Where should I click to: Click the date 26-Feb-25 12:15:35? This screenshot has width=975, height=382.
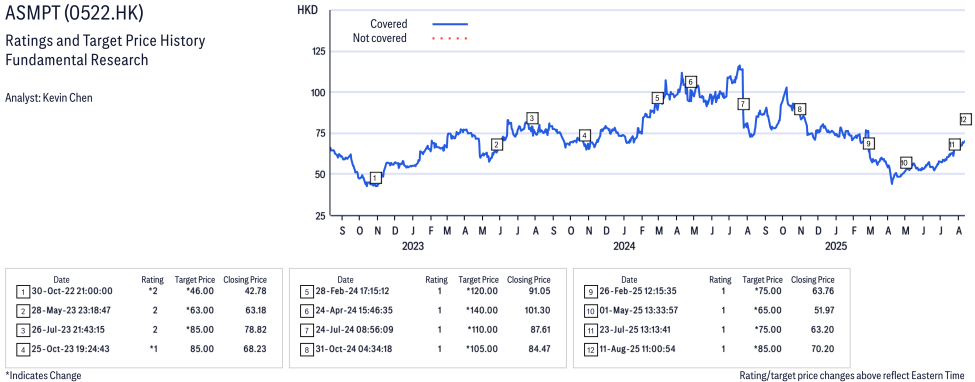coord(639,291)
